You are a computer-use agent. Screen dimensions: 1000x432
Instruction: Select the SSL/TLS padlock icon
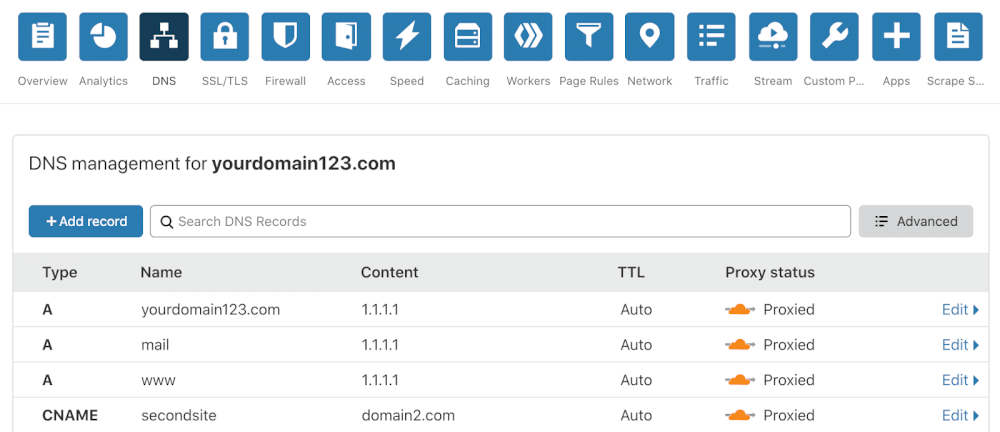(x=225, y=37)
